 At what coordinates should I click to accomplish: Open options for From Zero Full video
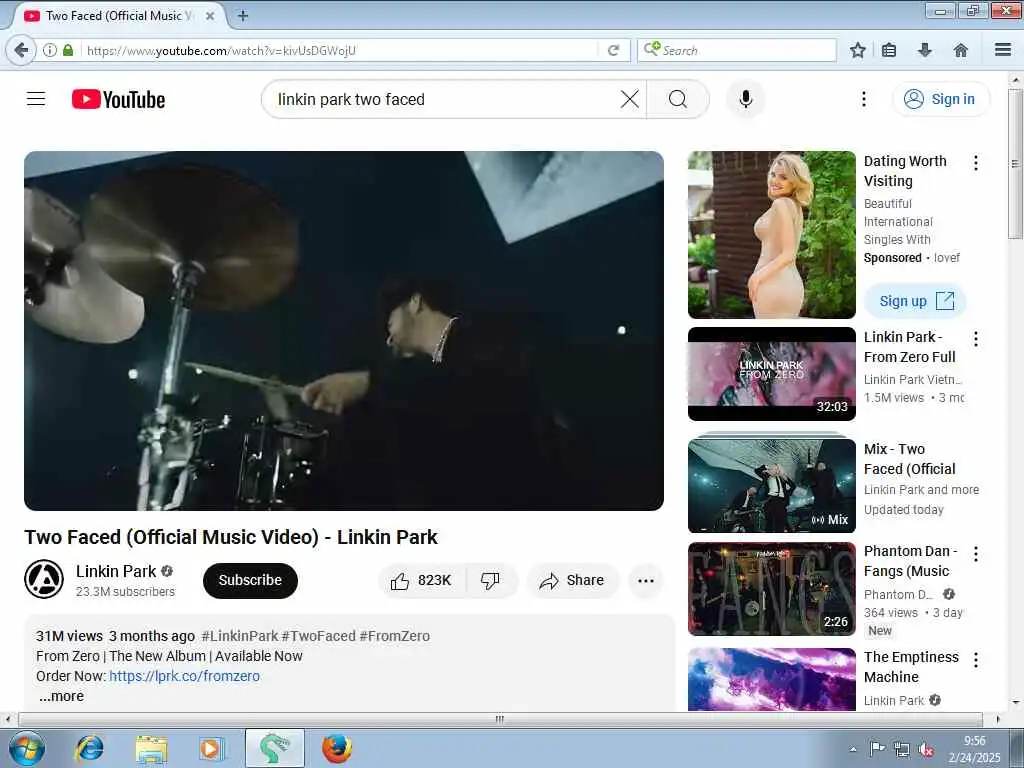coord(976,338)
